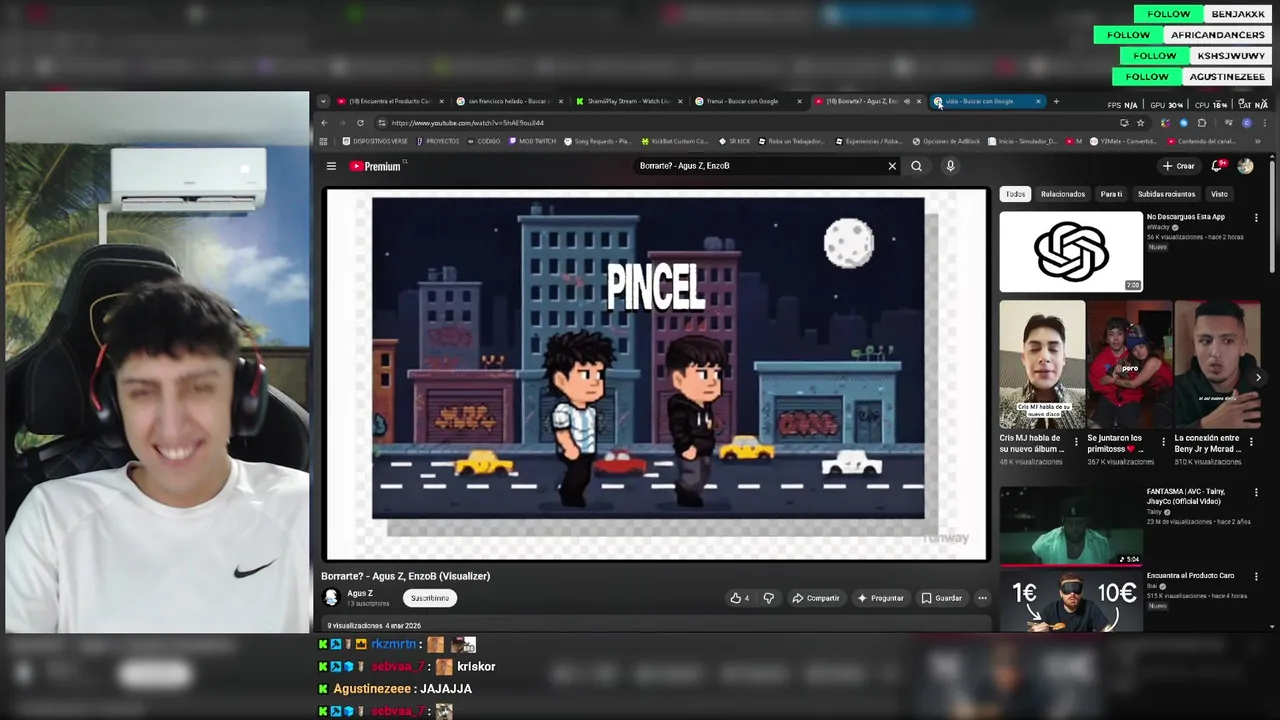Clear the YouTube search box text

tap(892, 166)
